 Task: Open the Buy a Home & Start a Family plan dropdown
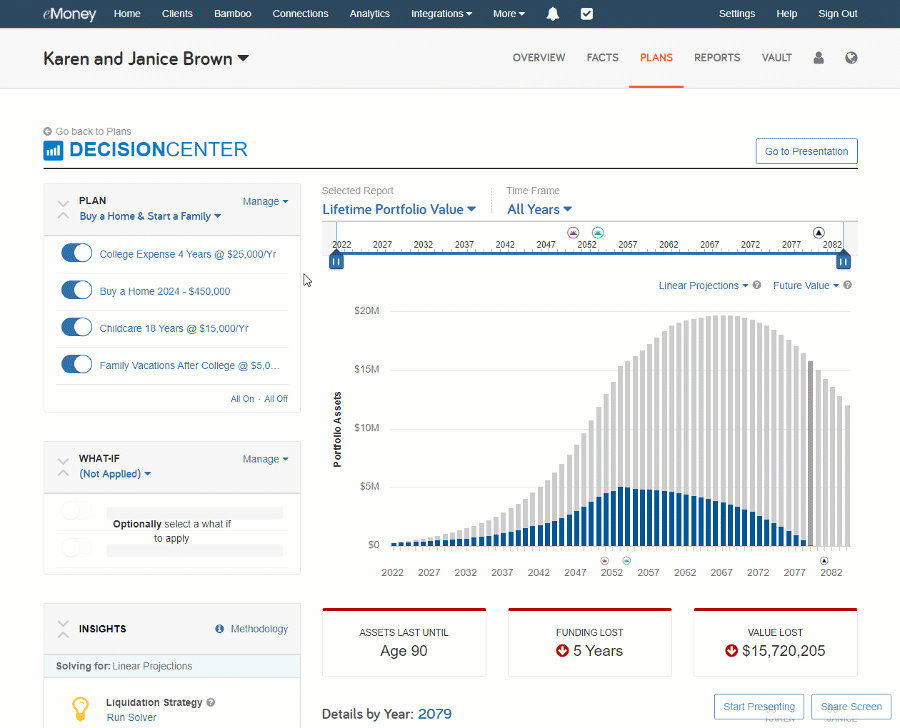tap(150, 216)
